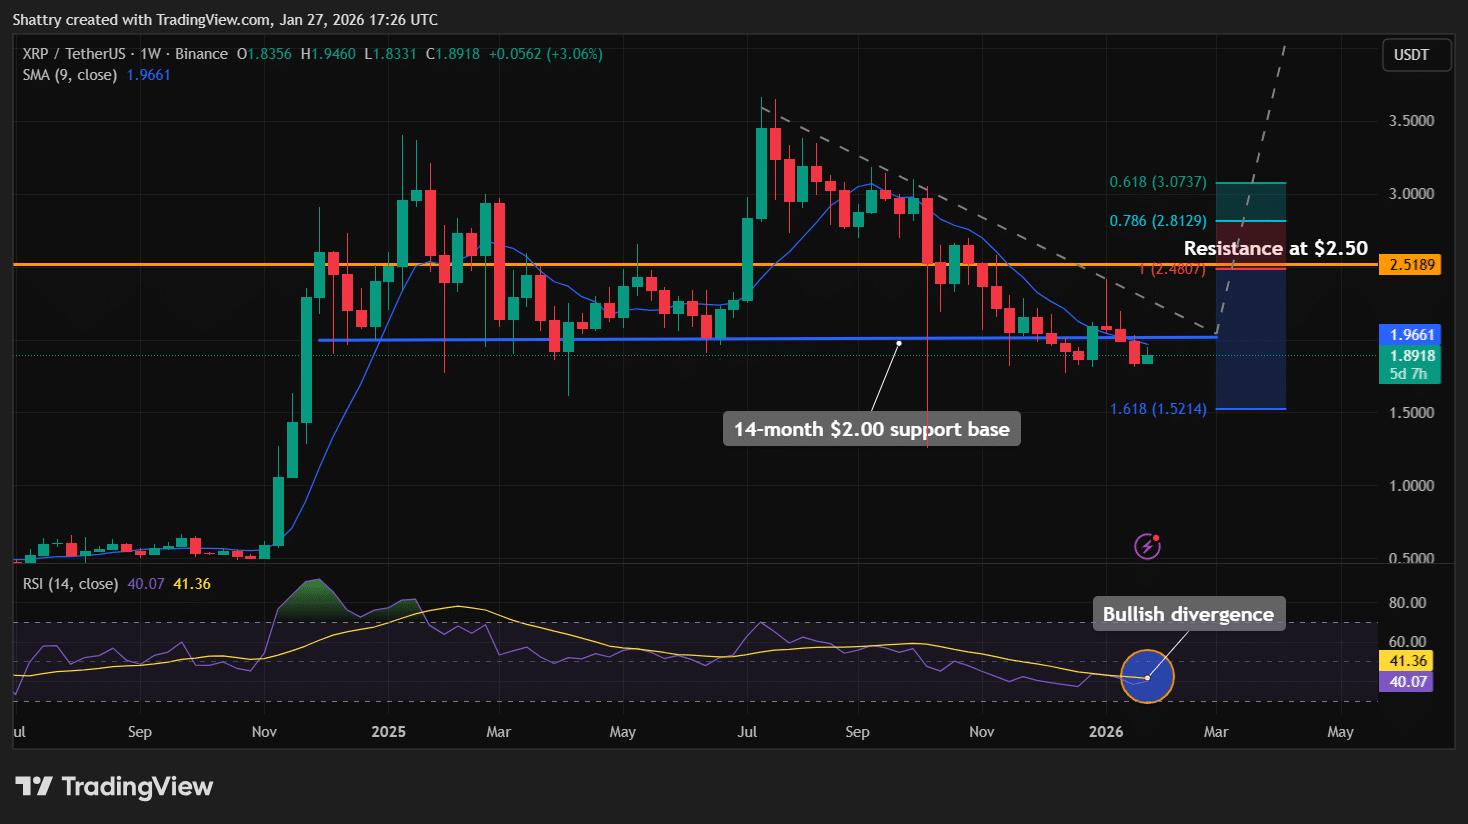1468x824 pixels.
Task: Click the blue bullish divergence circle marker
Action: [1147, 677]
